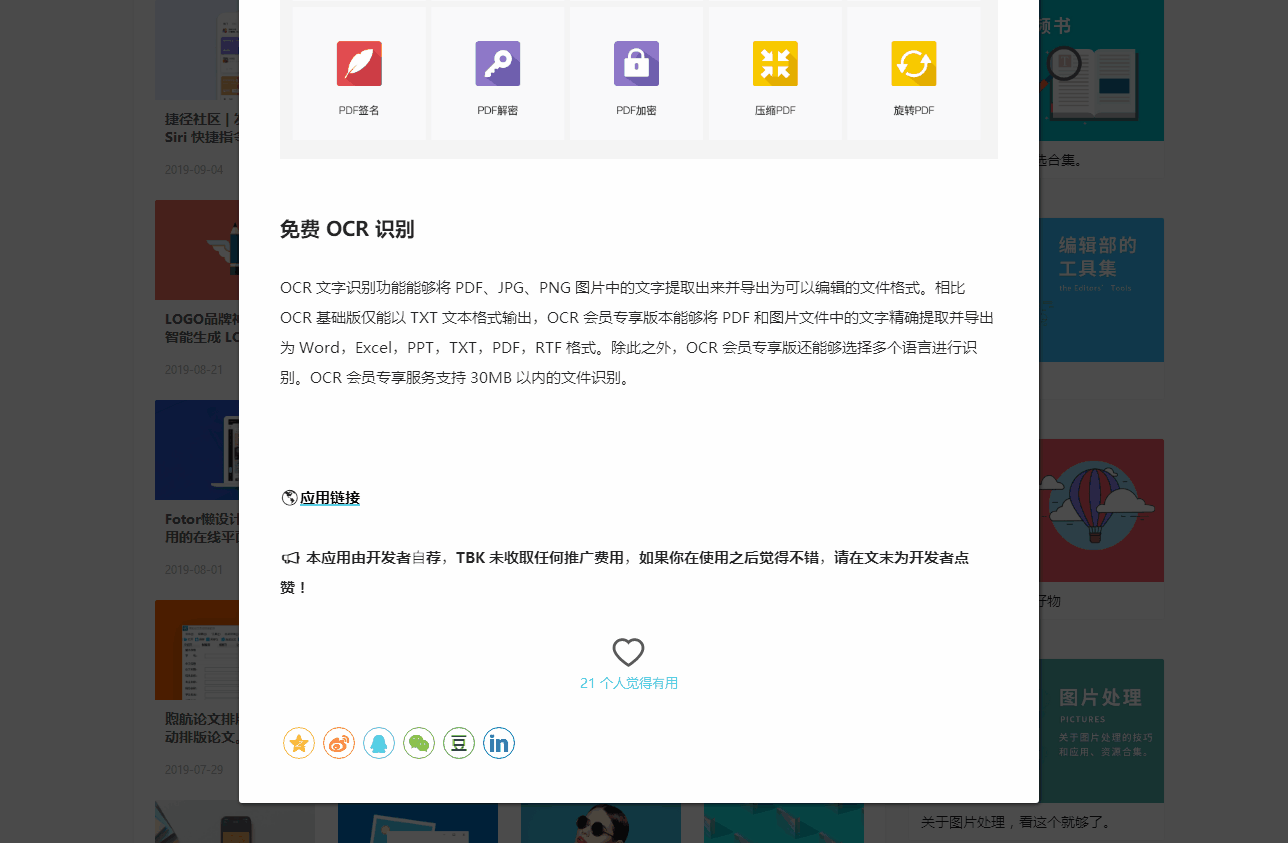Open the 应用链接 link

(x=330, y=498)
